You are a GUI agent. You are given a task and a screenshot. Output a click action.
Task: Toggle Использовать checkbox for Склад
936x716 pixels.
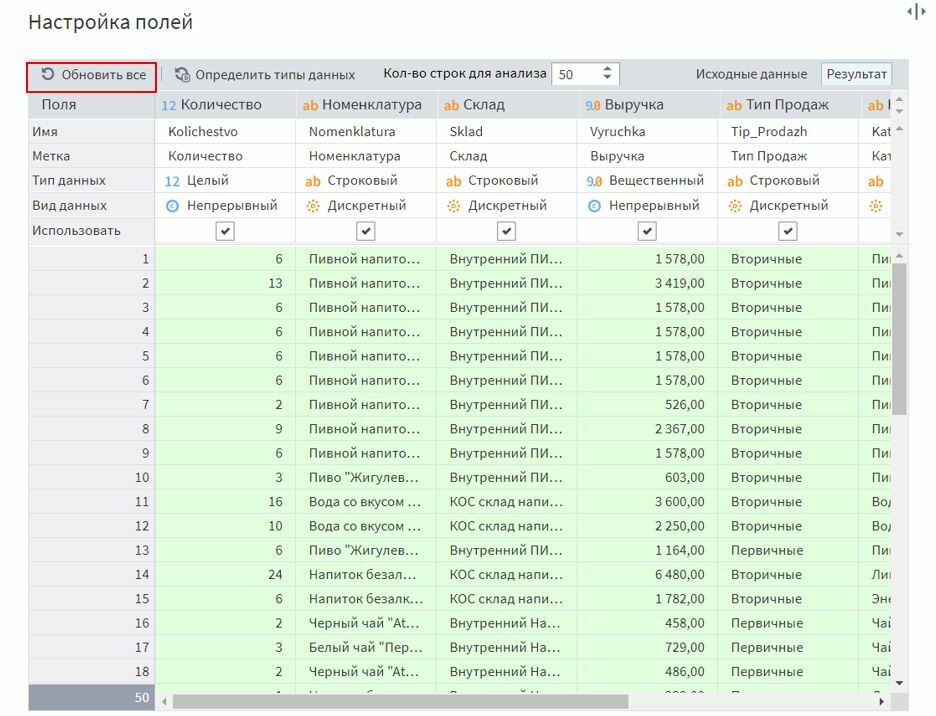[507, 231]
